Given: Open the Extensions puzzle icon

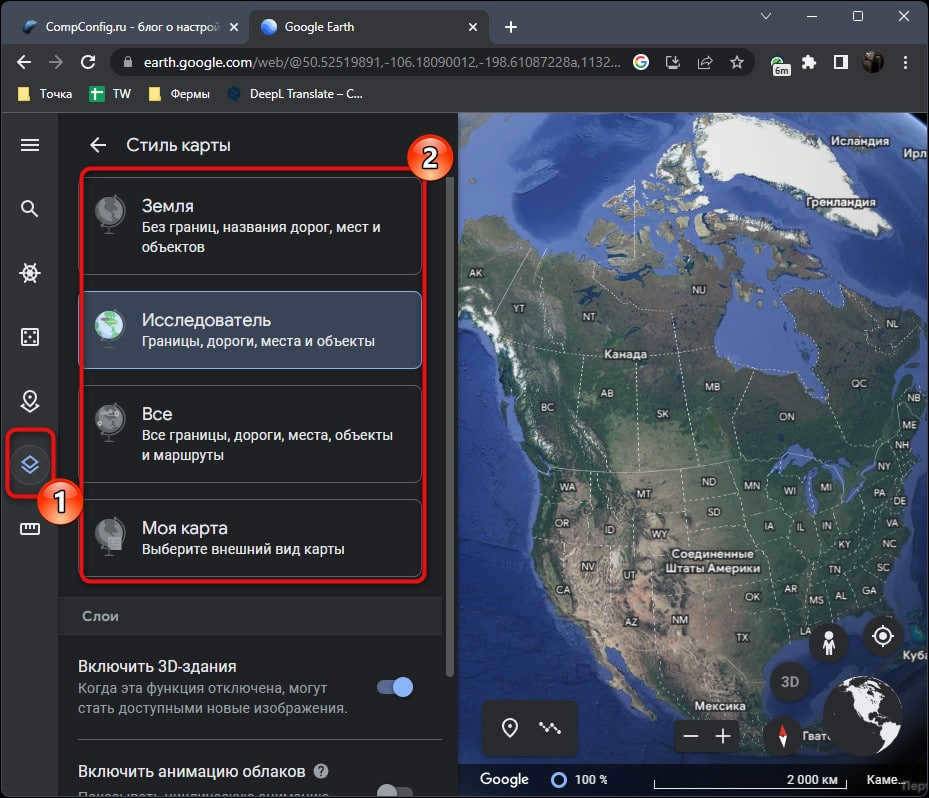Looking at the screenshot, I should tap(809, 62).
